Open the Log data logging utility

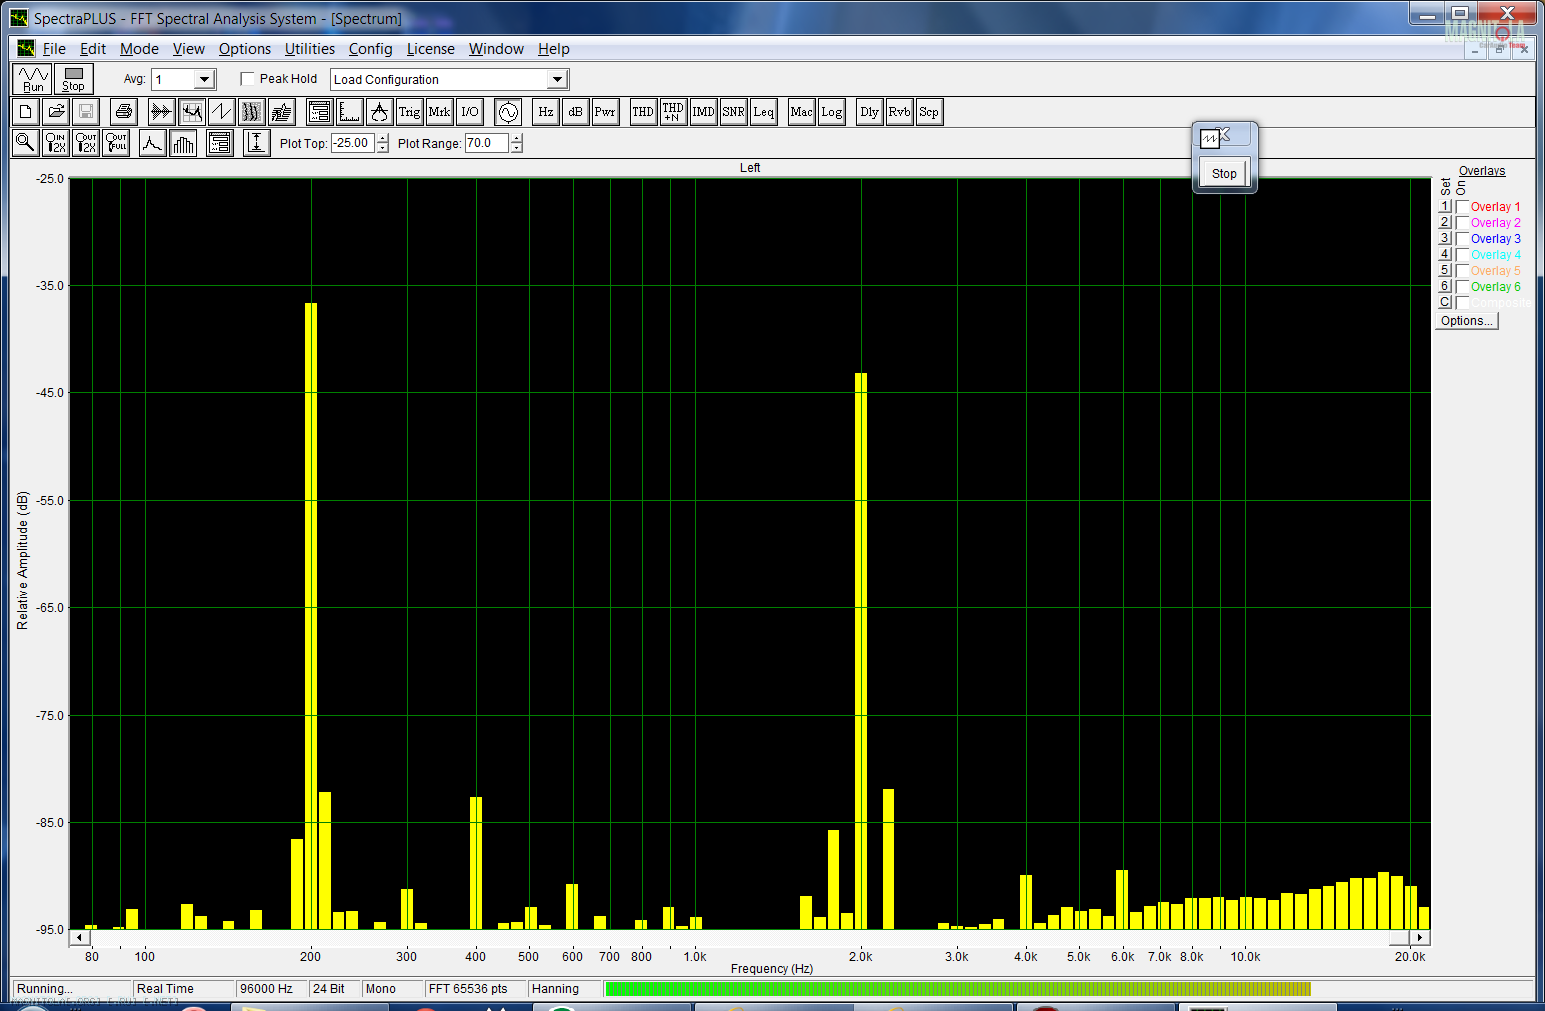pos(831,112)
